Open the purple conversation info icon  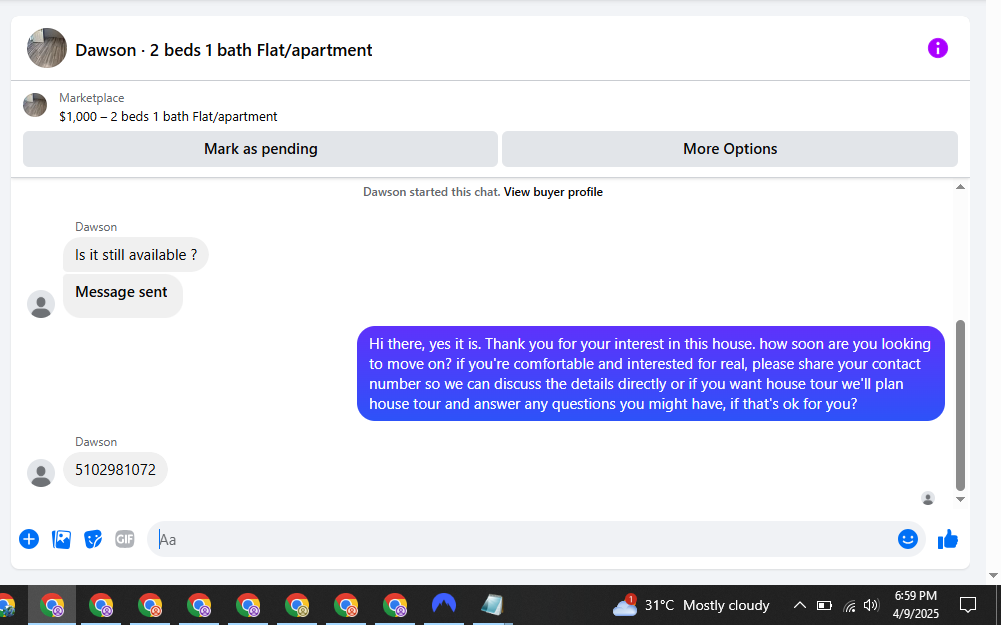tap(937, 48)
